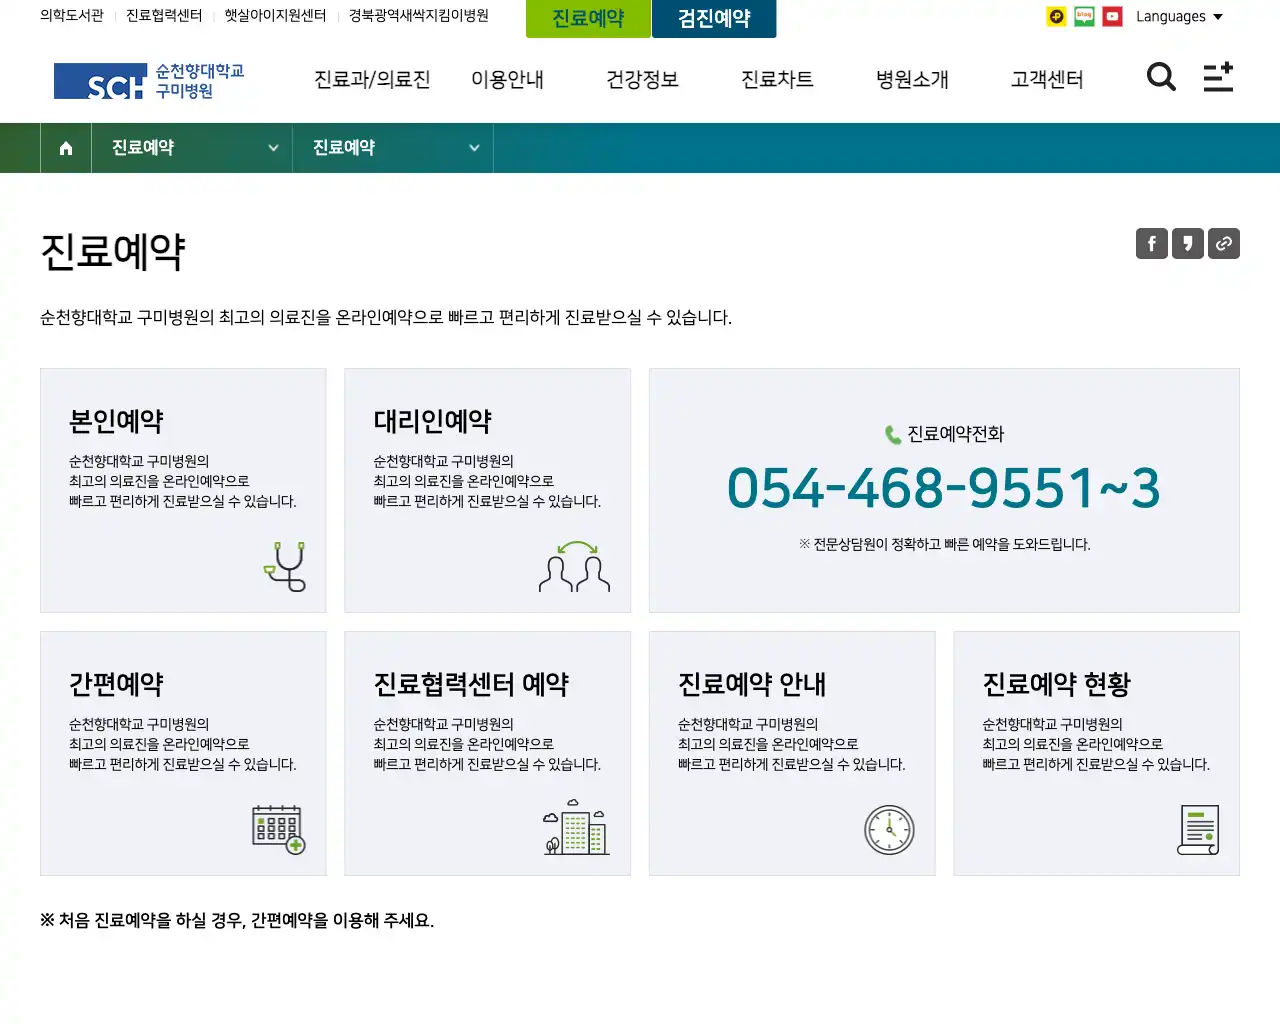Switch to the 검진예약 tab
Screen dimensions: 1280x1024
click(x=714, y=19)
